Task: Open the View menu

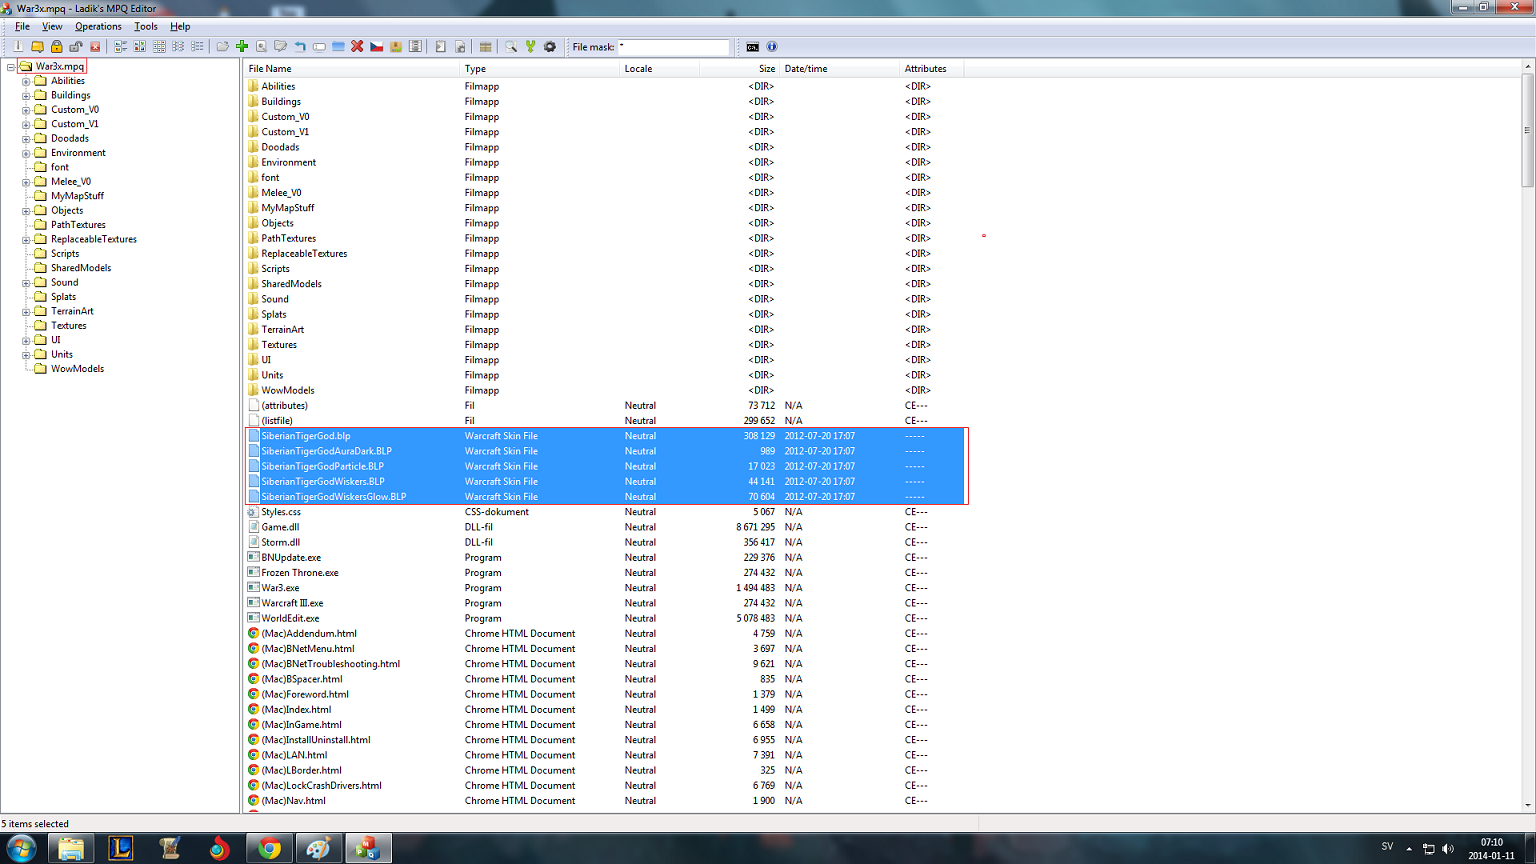Action: (x=52, y=26)
